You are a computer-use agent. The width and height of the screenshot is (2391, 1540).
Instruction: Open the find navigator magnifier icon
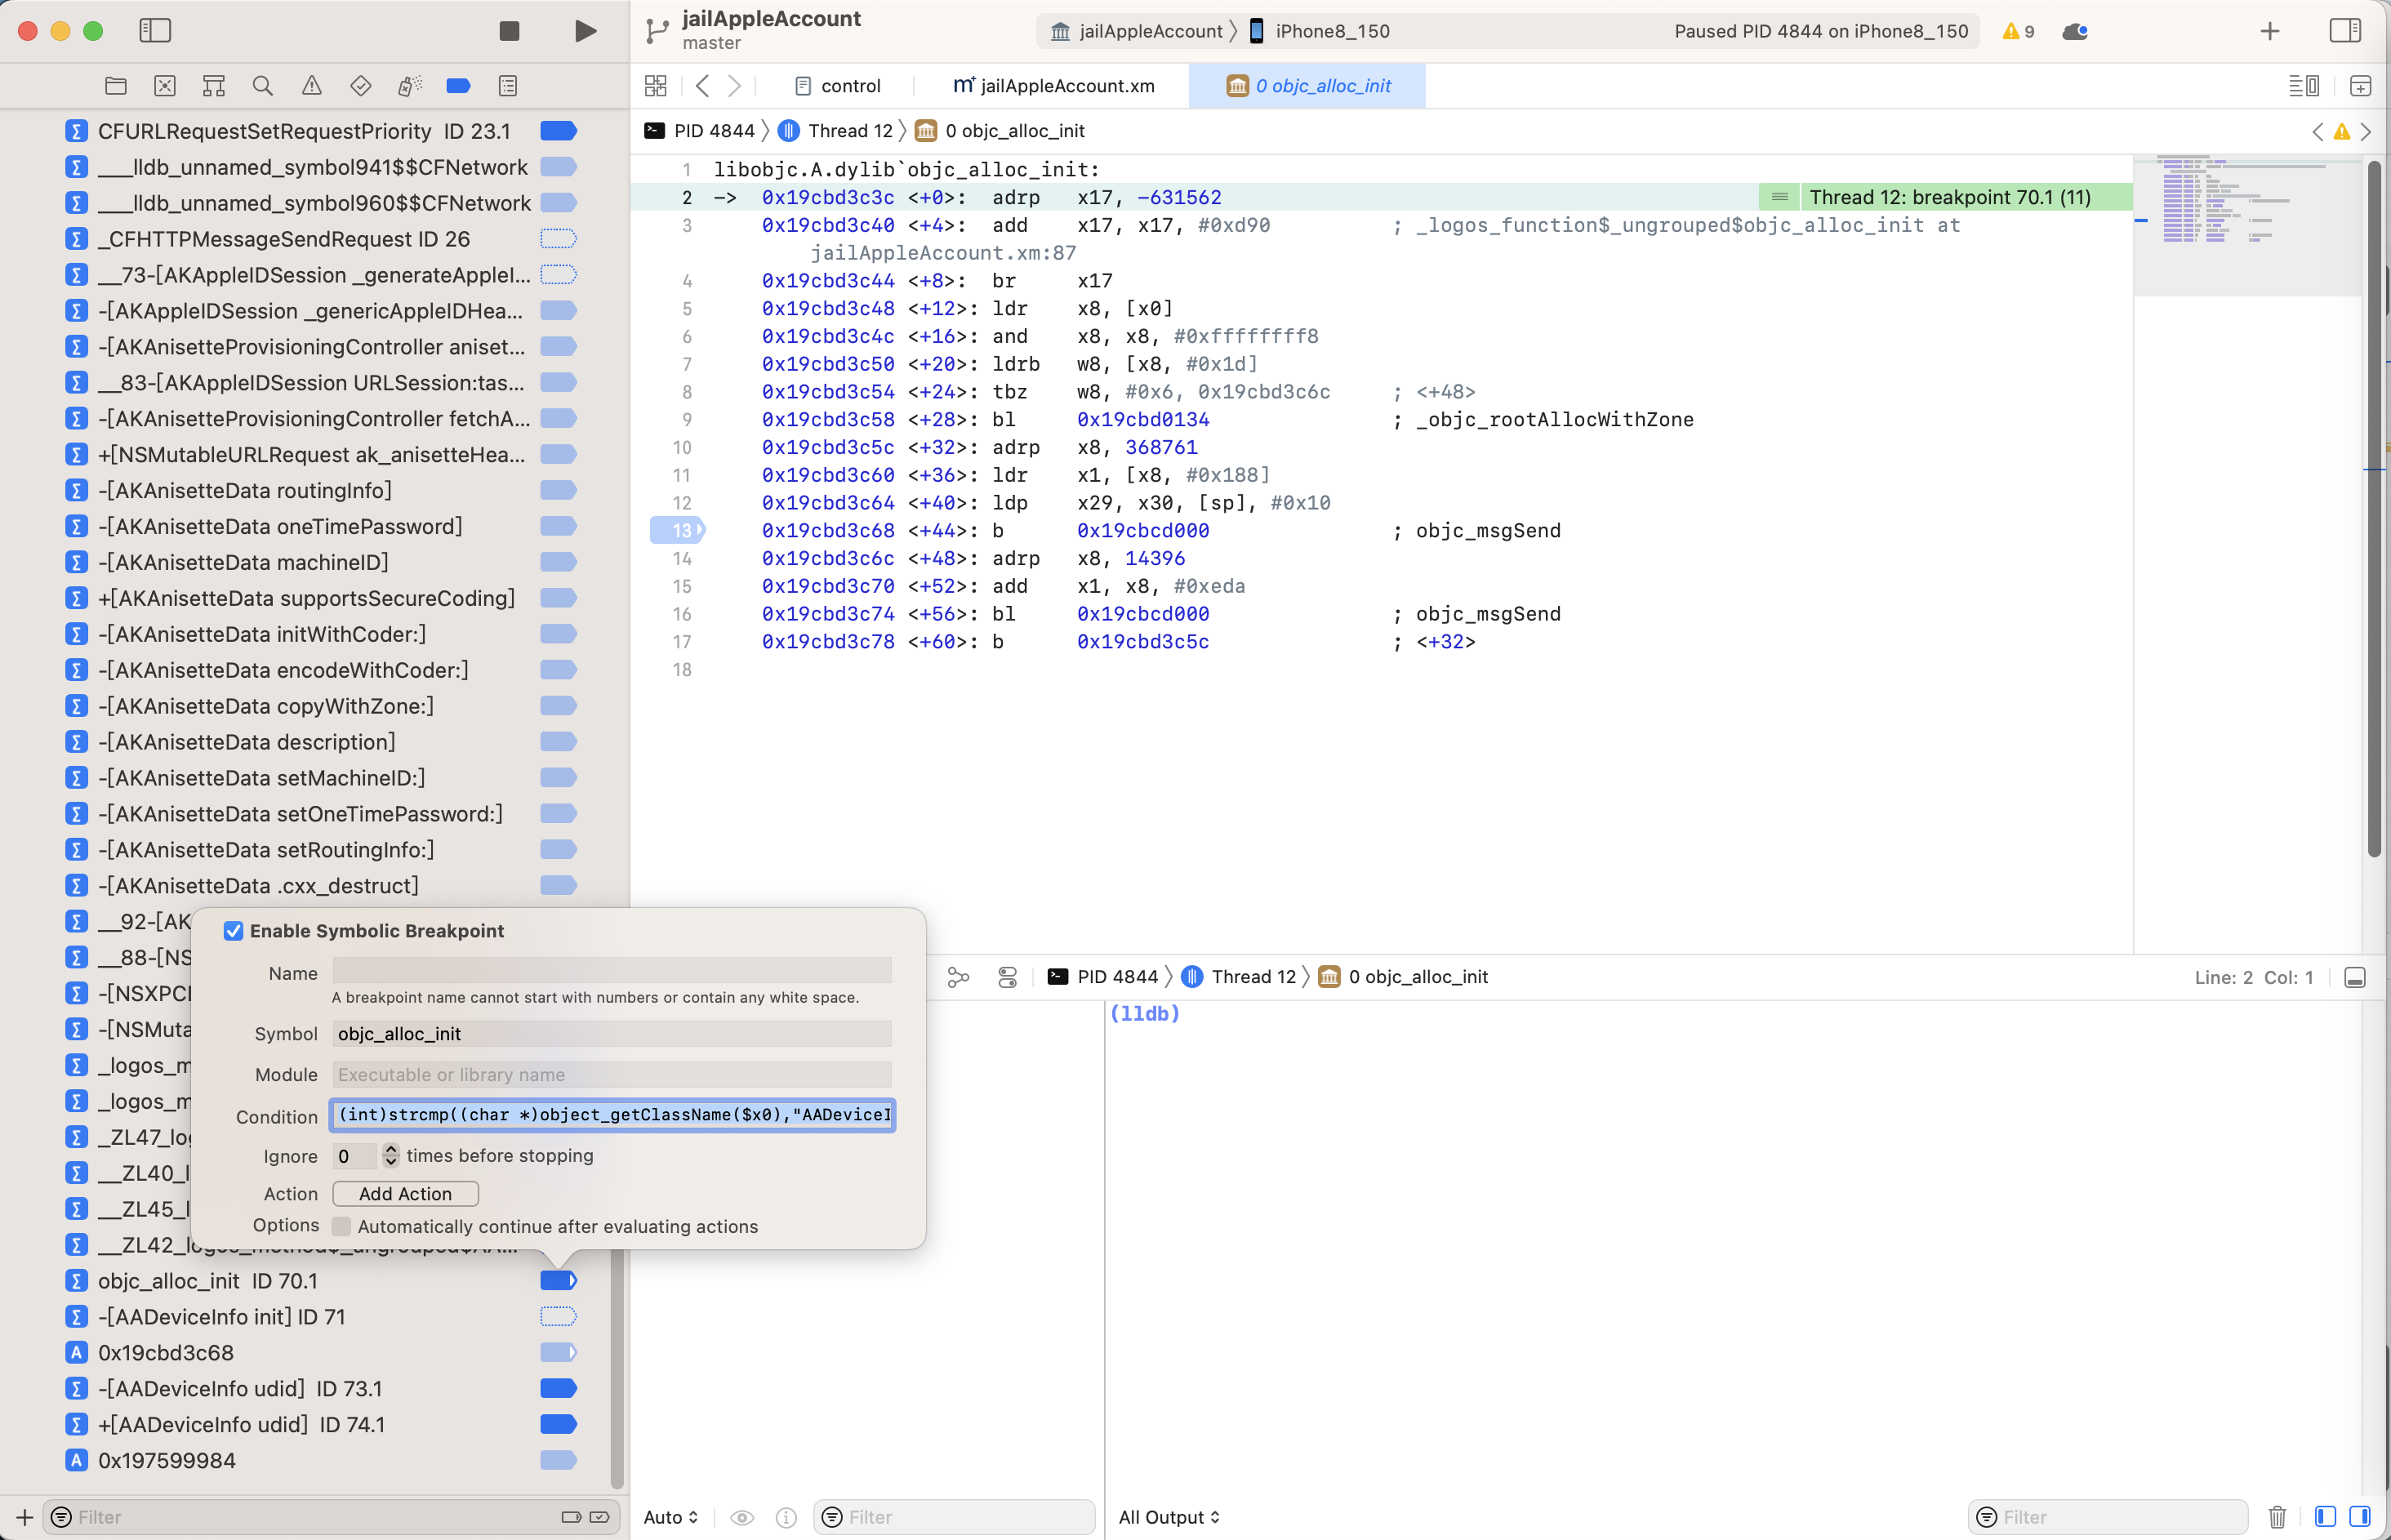click(x=263, y=86)
